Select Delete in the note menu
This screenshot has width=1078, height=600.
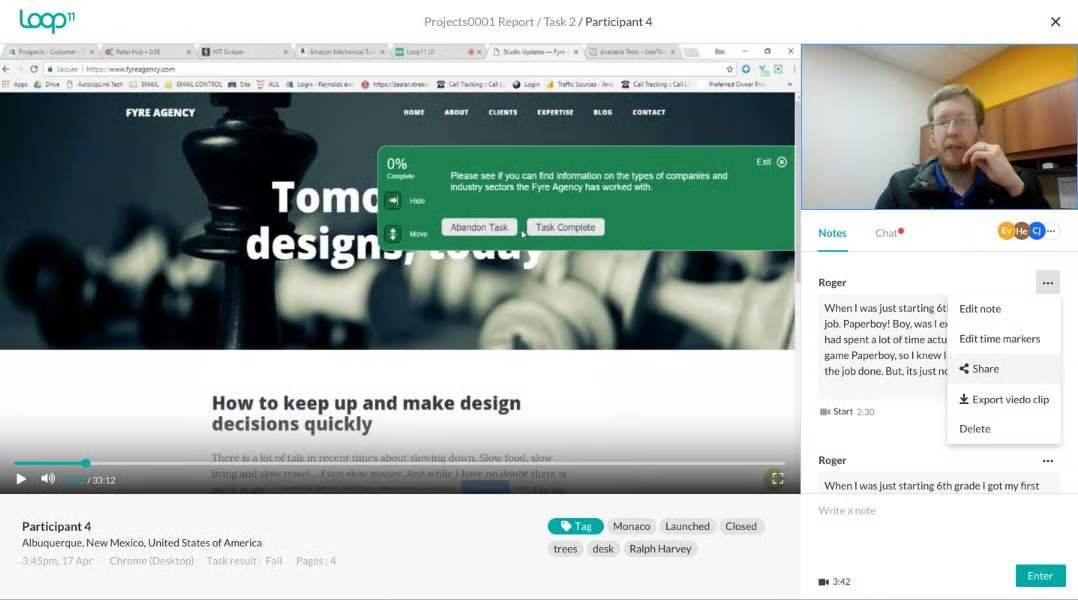click(975, 428)
